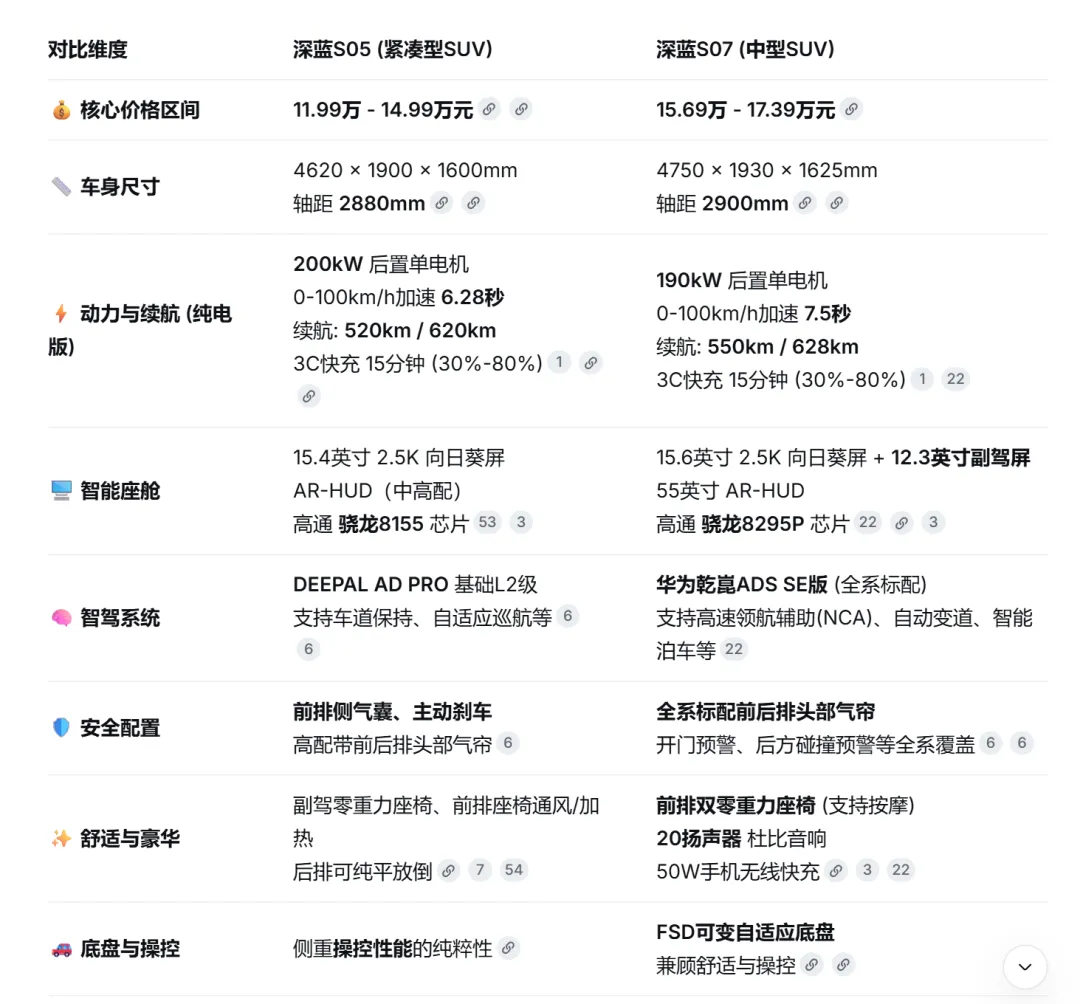Click the text 0-100km/h加速 6.28秒
The height and width of the screenshot is (1004, 1080).
399,297
